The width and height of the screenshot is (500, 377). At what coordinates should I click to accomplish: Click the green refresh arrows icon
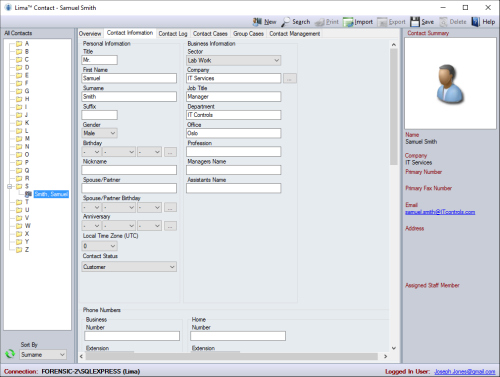[10, 354]
